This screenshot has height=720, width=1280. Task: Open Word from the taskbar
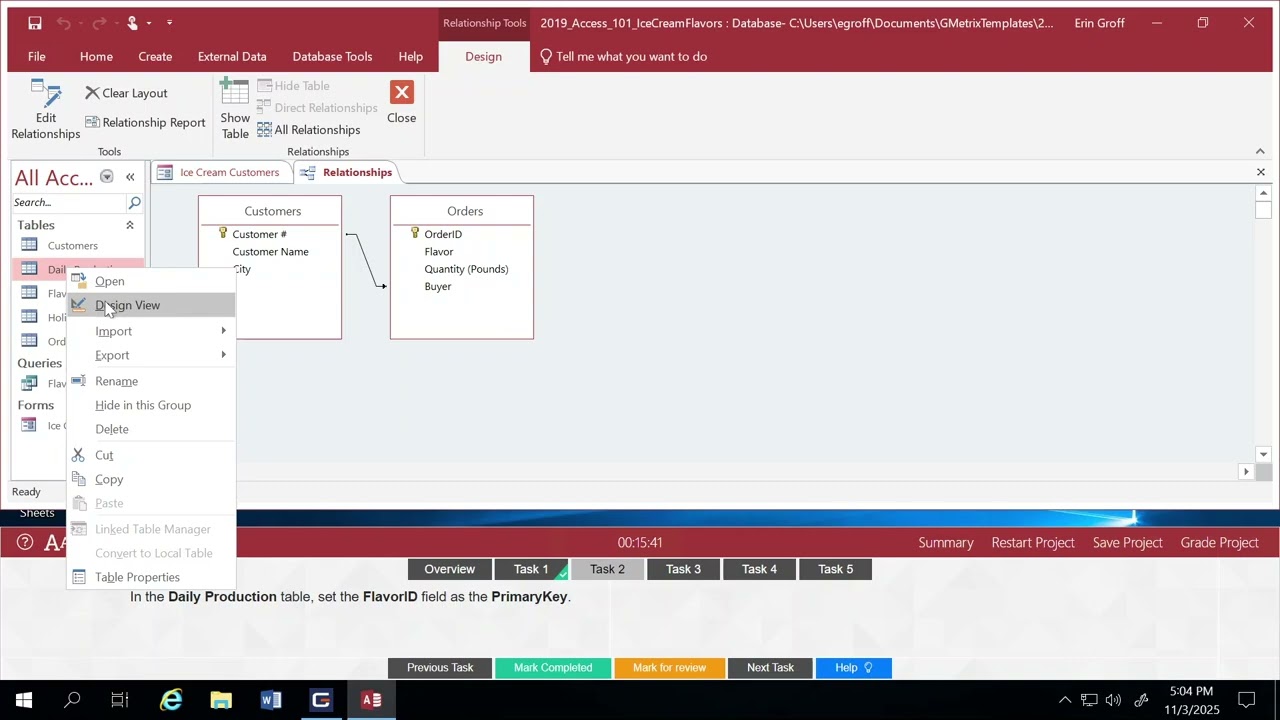[x=271, y=700]
